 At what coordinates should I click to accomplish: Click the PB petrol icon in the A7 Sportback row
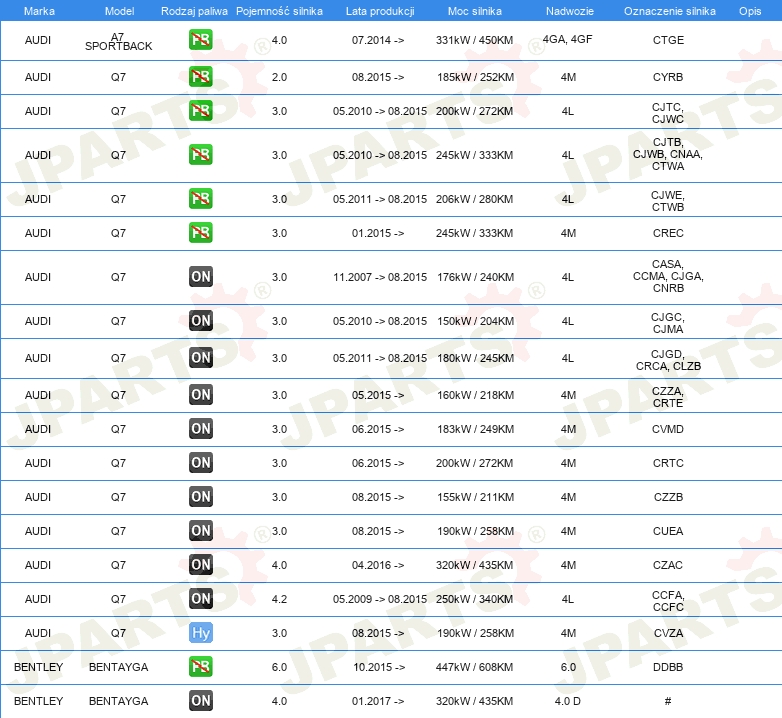click(201, 41)
